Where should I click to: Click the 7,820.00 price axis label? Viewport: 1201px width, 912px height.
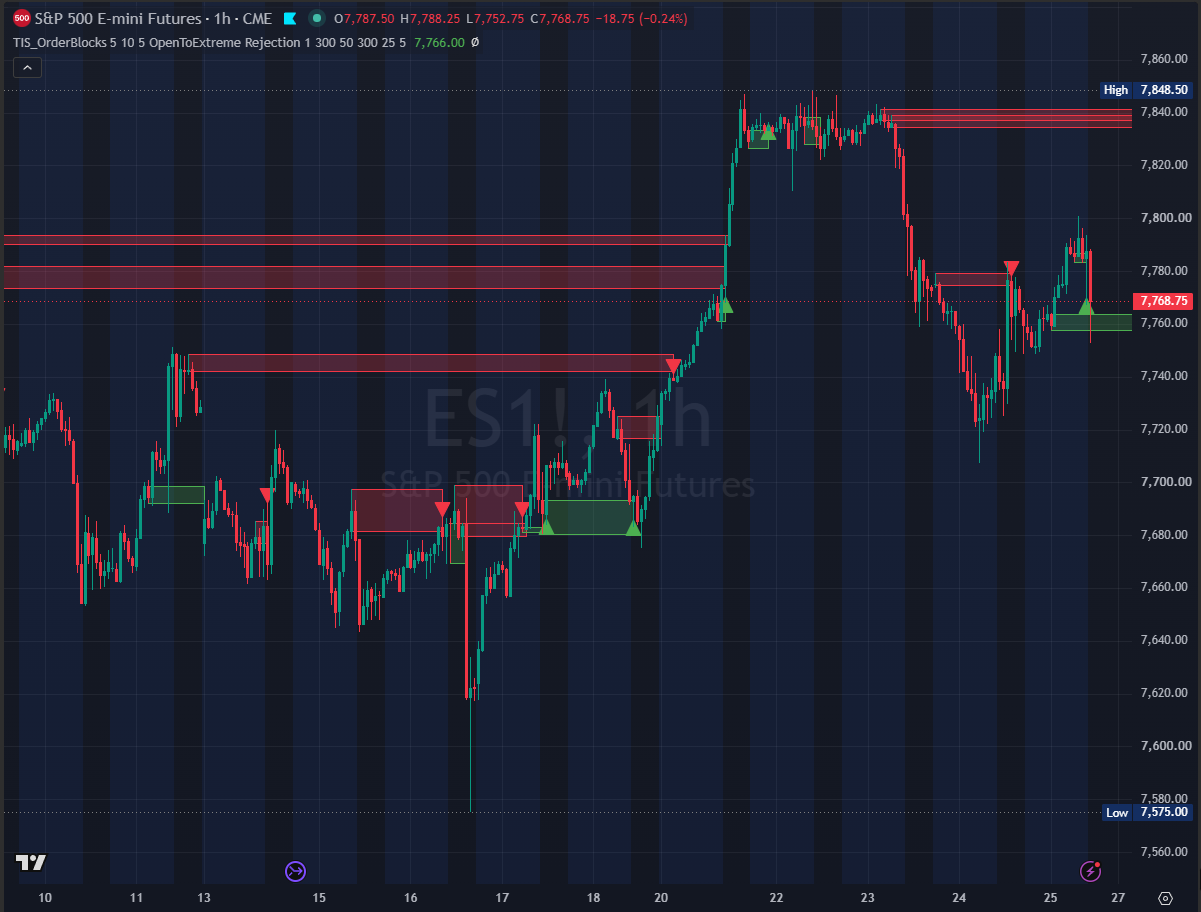coord(1165,165)
